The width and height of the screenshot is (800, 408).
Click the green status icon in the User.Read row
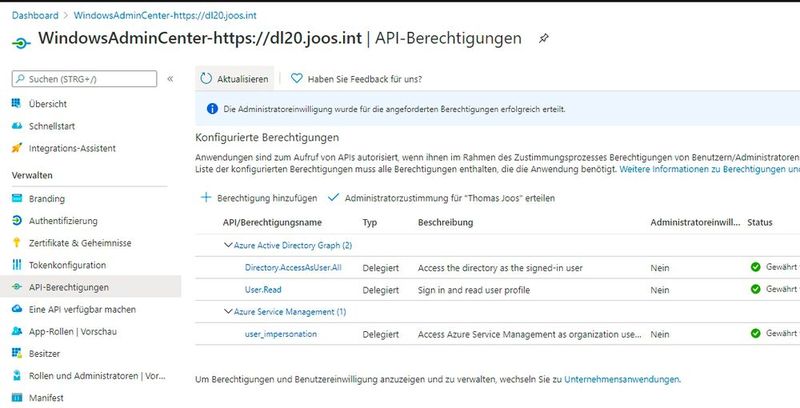[756, 289]
